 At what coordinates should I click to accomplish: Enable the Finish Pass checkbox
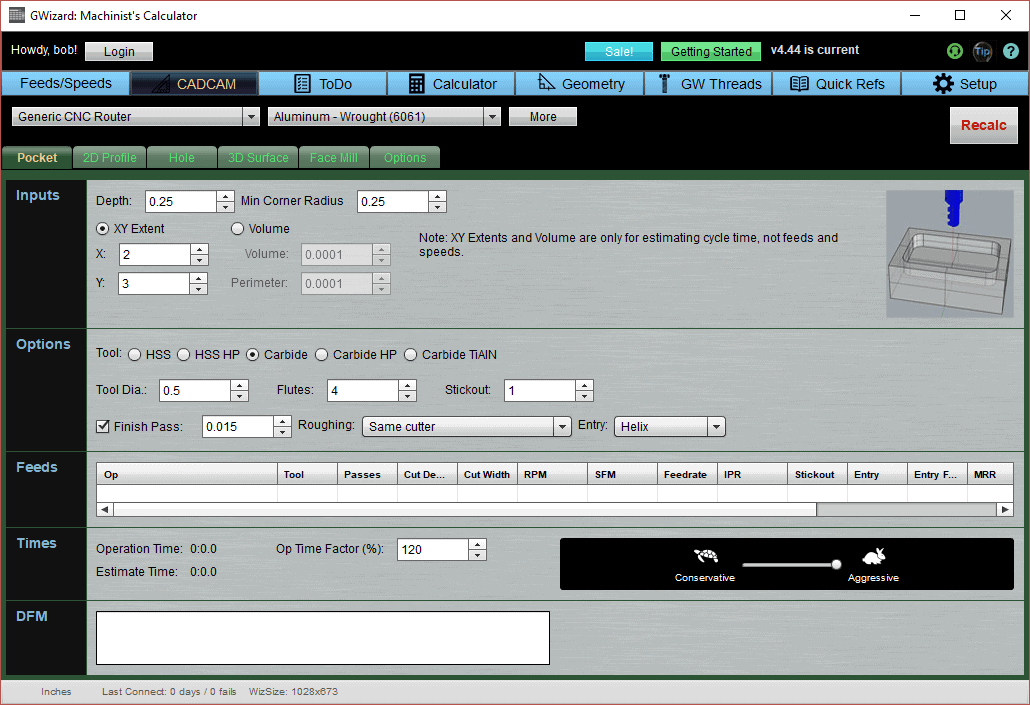click(103, 426)
